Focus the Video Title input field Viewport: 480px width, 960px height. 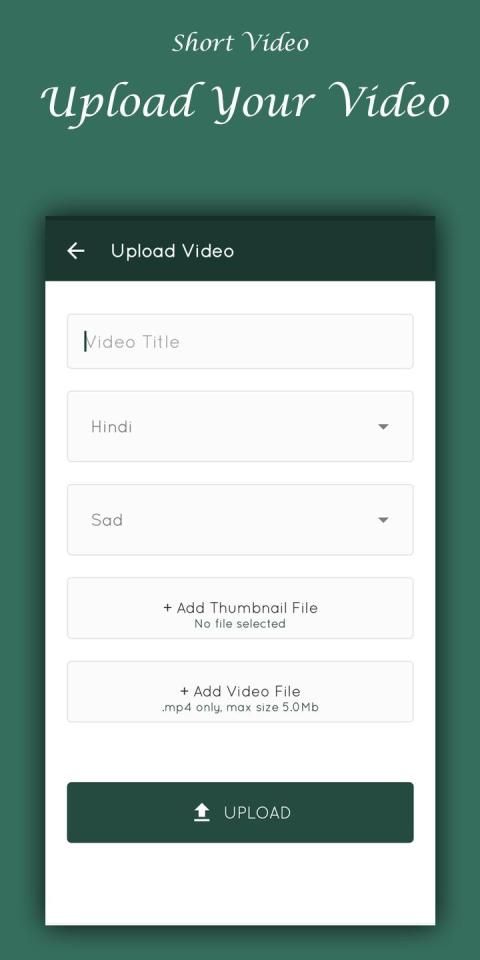pyautogui.click(x=240, y=342)
